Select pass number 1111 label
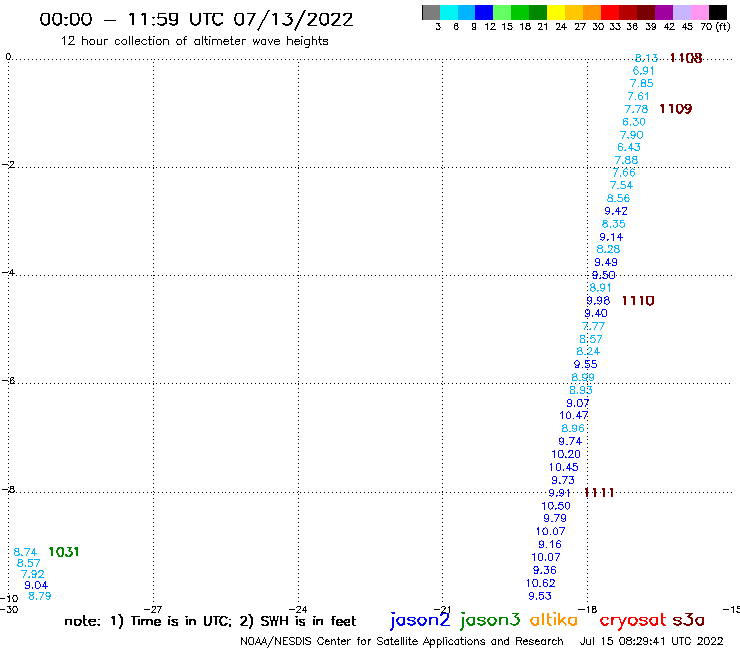 (599, 493)
